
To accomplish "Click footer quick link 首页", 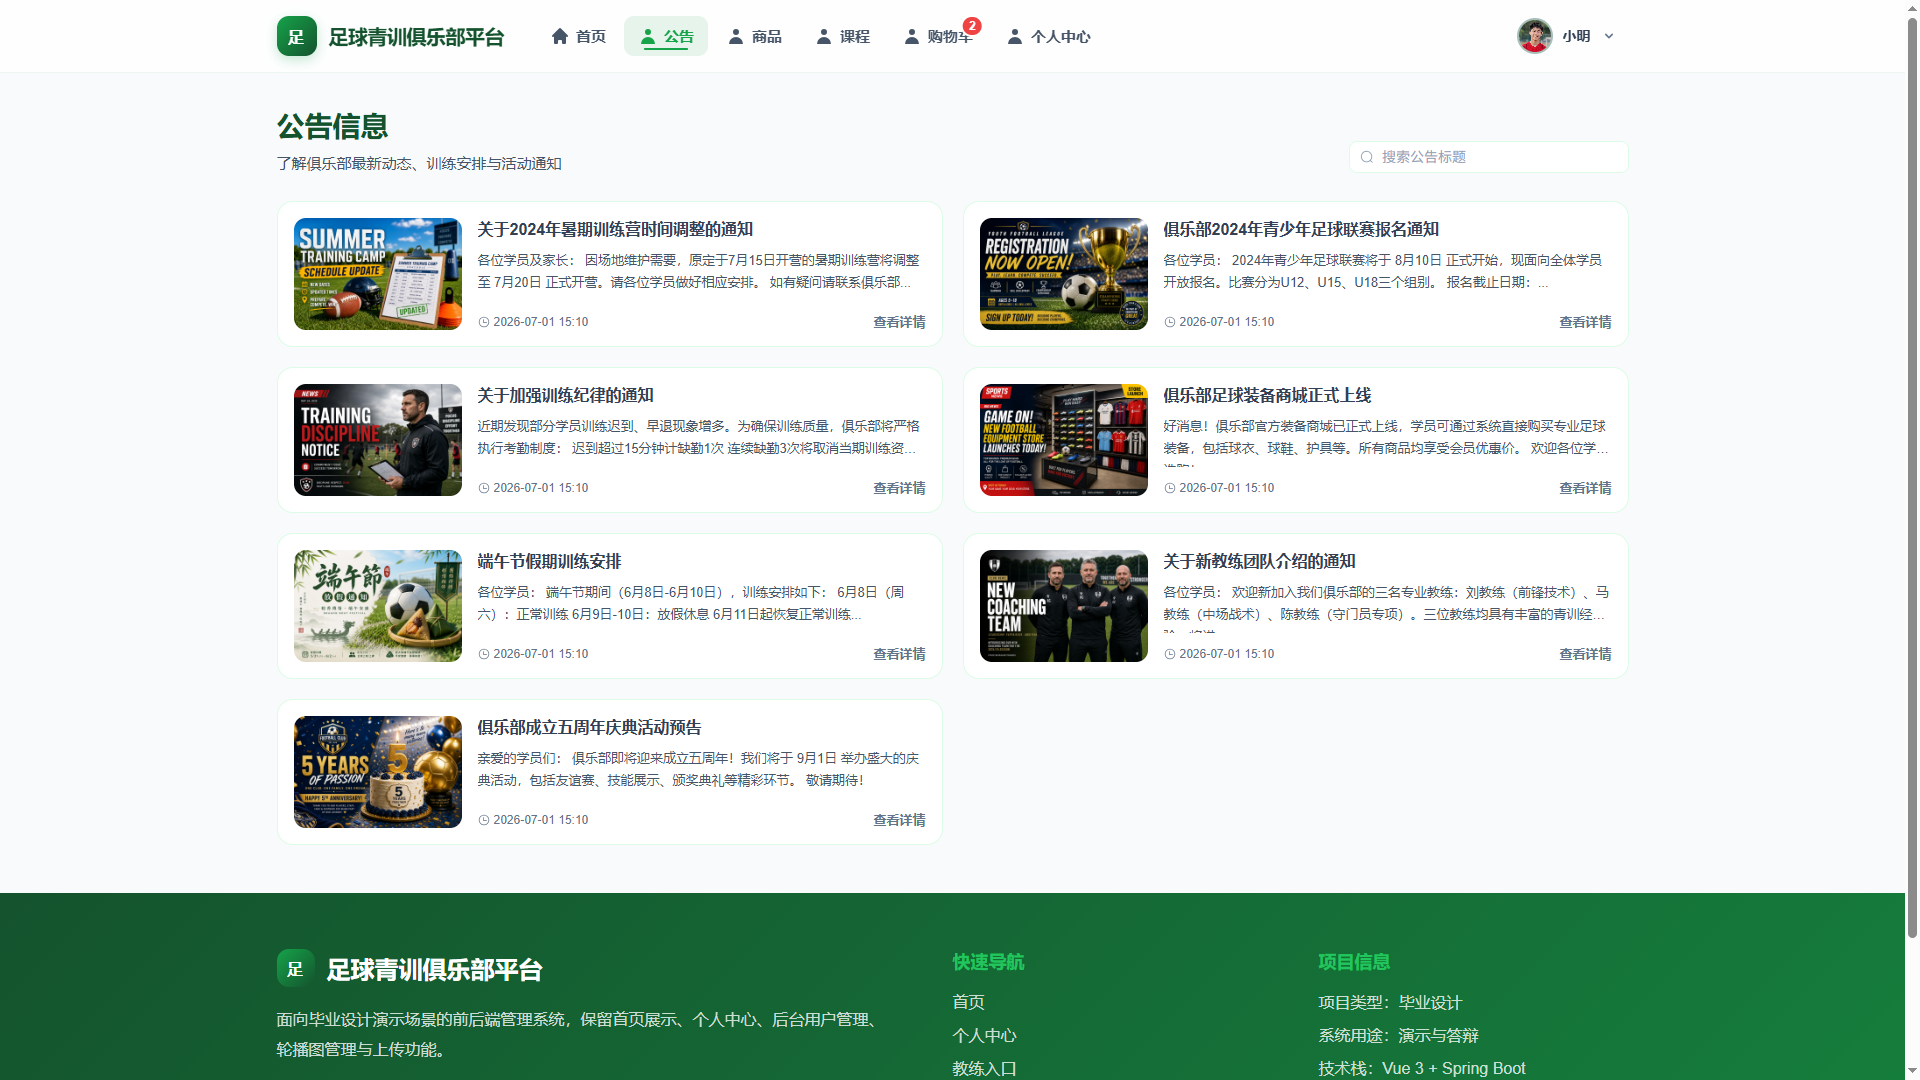I will click(968, 1002).
